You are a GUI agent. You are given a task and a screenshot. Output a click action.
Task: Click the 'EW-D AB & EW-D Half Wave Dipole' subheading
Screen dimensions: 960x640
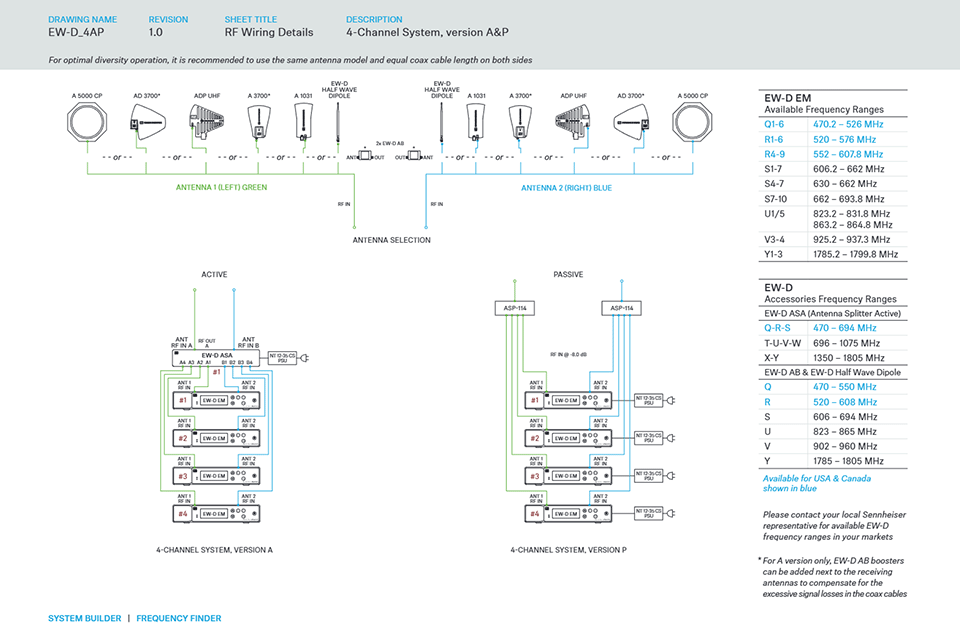(x=833, y=372)
